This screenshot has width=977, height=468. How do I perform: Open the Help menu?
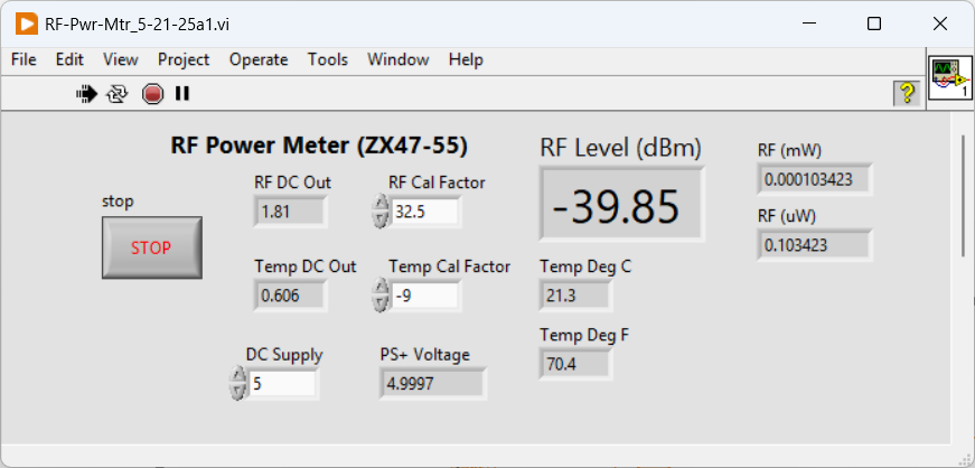(x=466, y=60)
